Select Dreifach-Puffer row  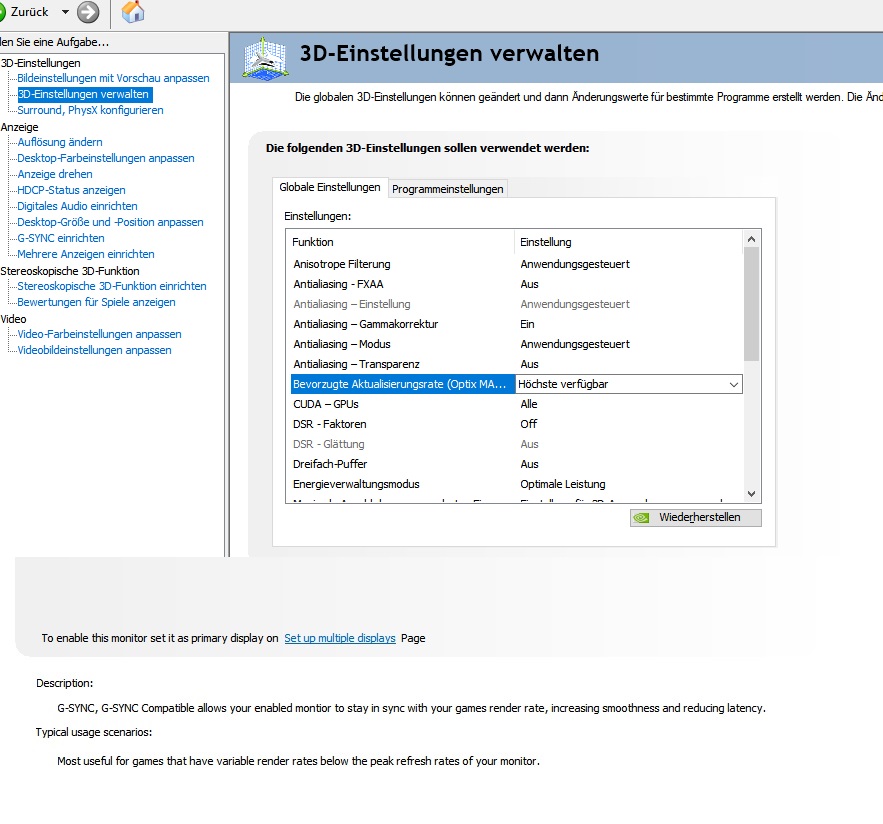click(x=516, y=464)
